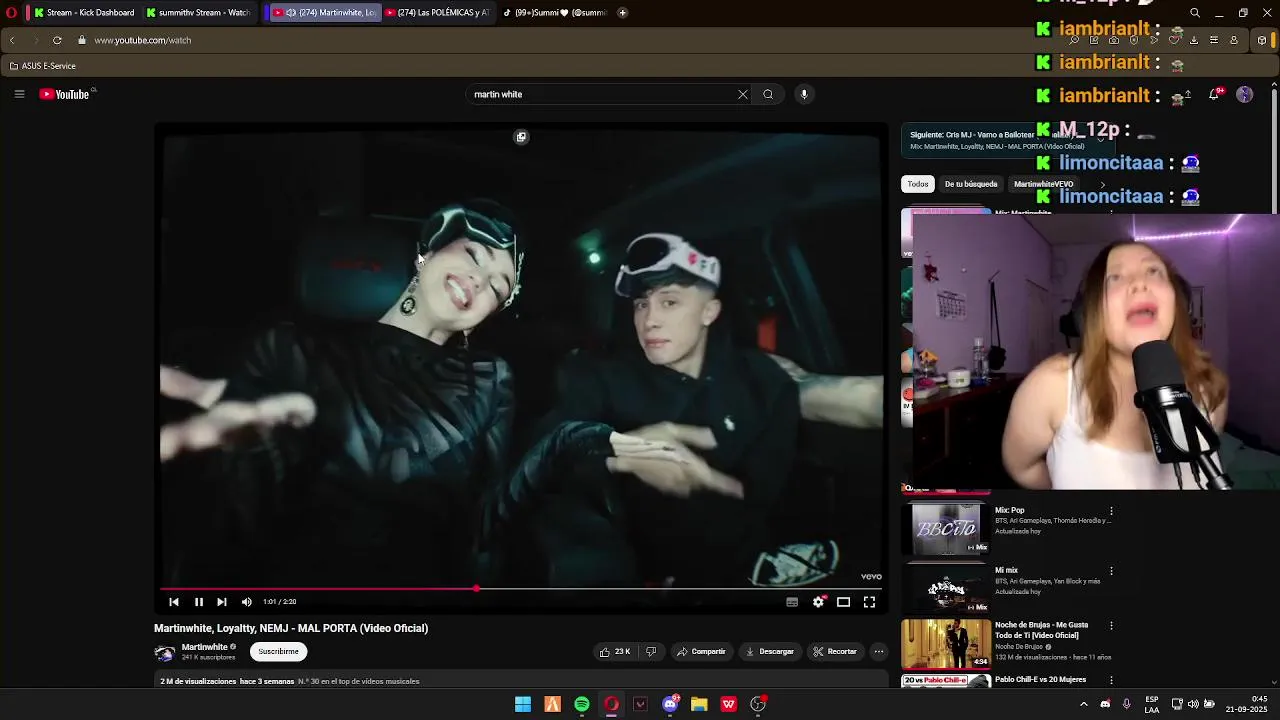The width and height of the screenshot is (1280, 720).
Task: Seek on the red video progress bar
Action: 520,589
